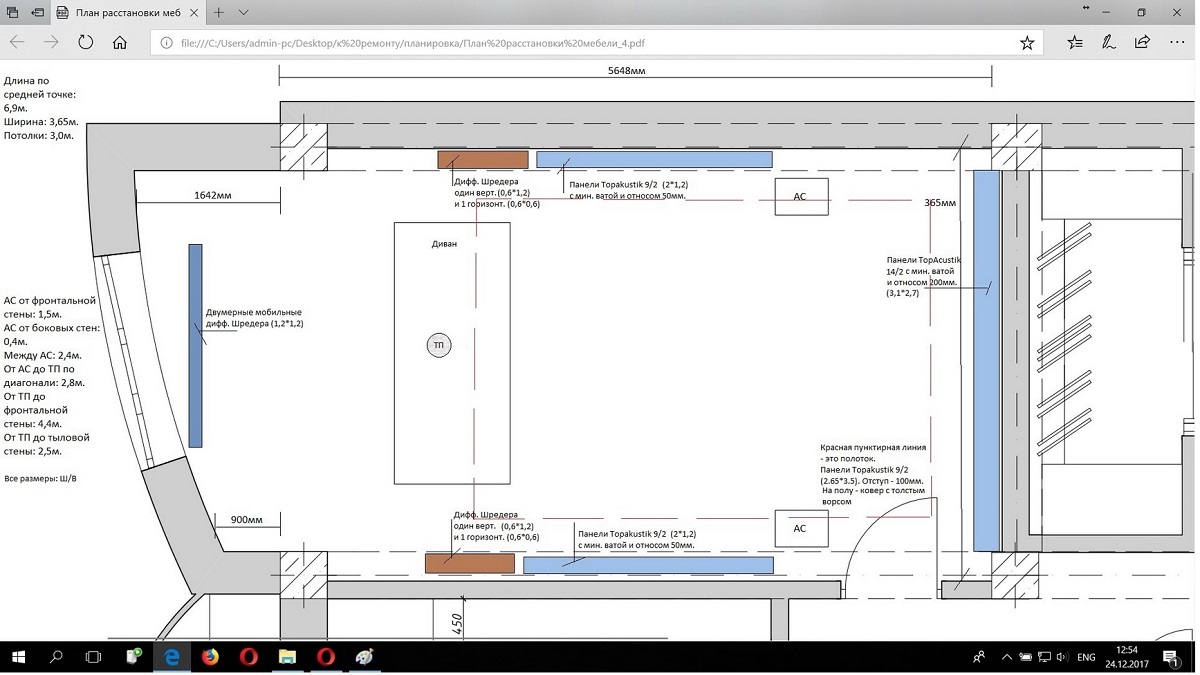Add page to favorites with star icon
Image resolution: width=1200 pixels, height=675 pixels.
[1027, 43]
